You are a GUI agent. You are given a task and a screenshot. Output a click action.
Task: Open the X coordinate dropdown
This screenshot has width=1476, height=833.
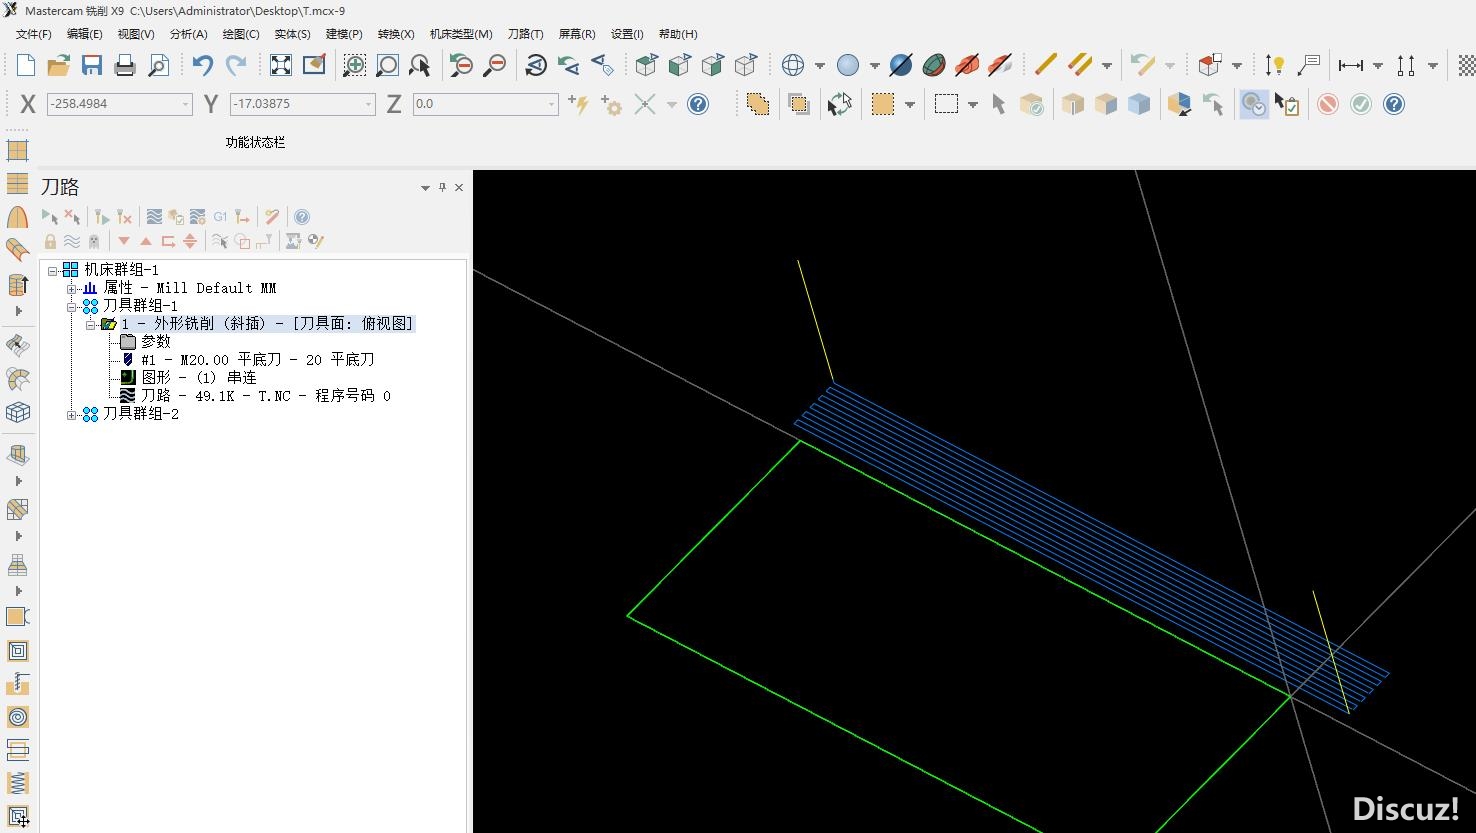[x=185, y=104]
